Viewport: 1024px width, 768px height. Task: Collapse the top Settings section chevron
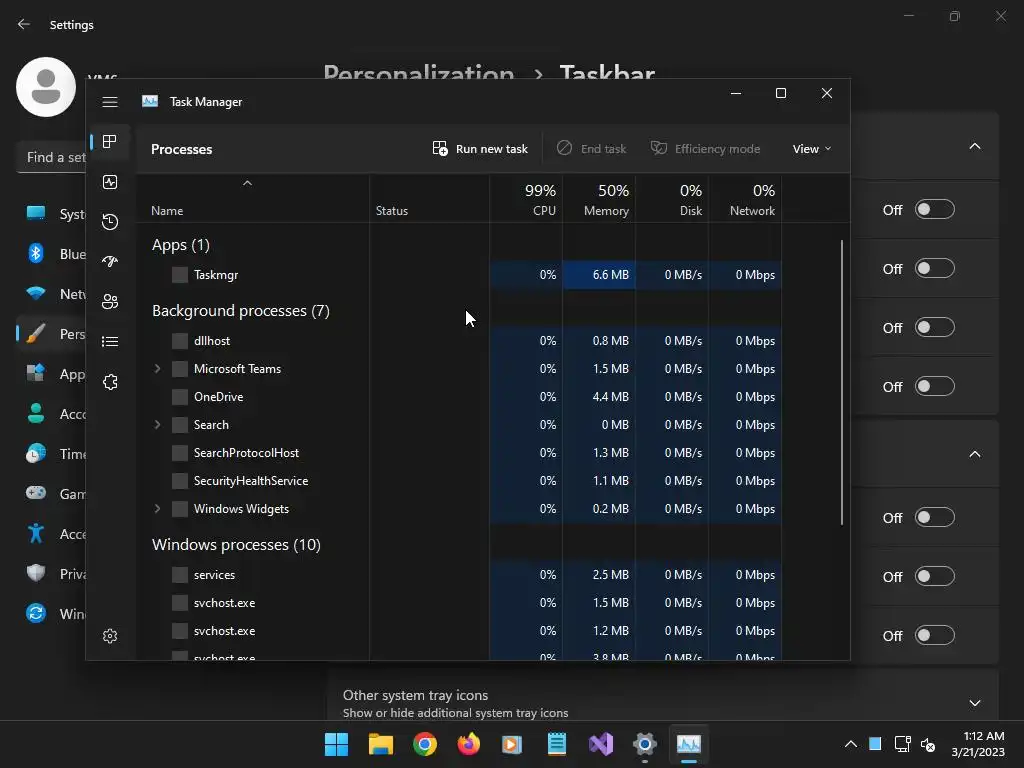[x=975, y=146]
